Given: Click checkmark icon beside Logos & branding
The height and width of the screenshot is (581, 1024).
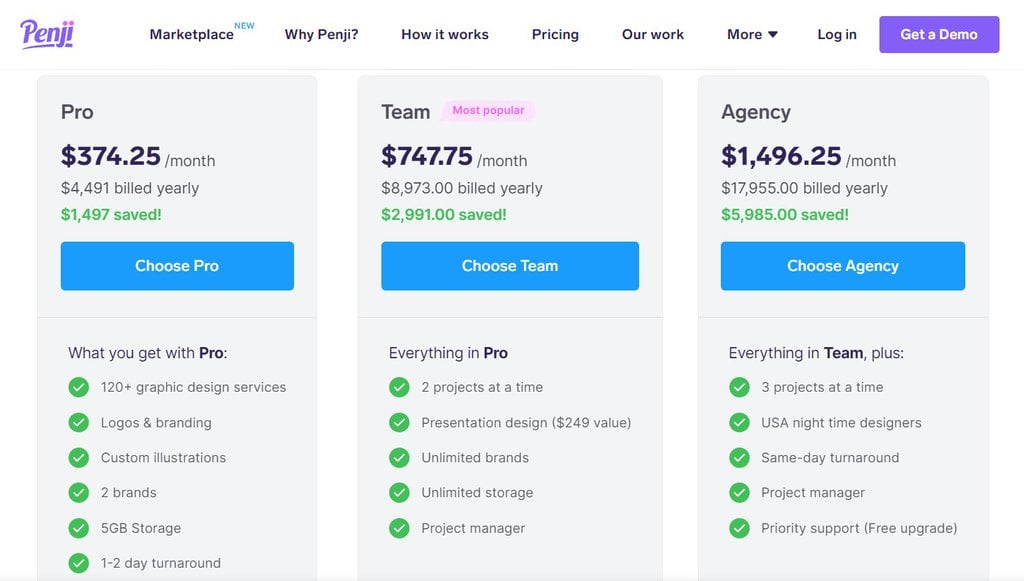Looking at the screenshot, I should (x=79, y=422).
